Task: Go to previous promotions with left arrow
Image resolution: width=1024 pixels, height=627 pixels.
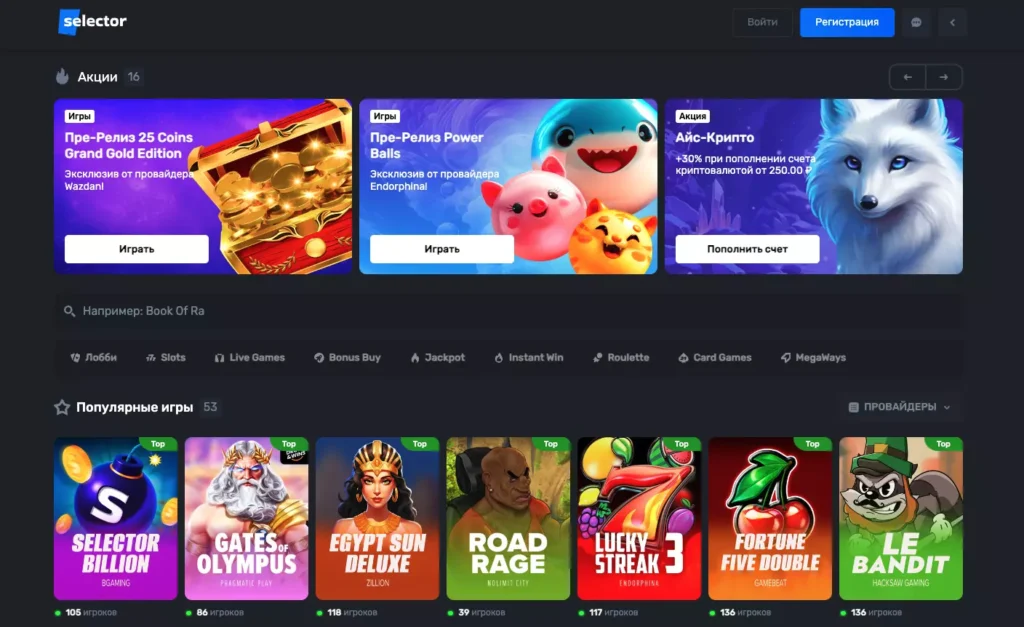Action: (x=908, y=77)
